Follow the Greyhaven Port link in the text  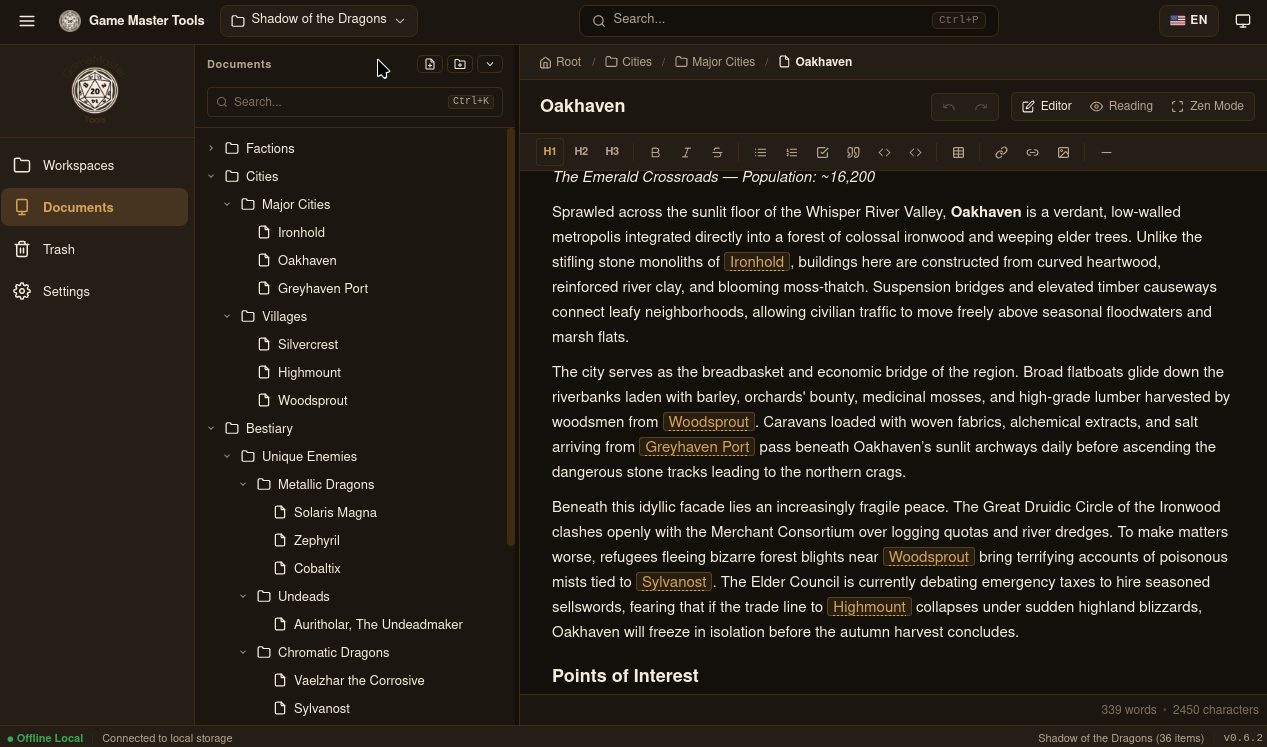pos(697,447)
